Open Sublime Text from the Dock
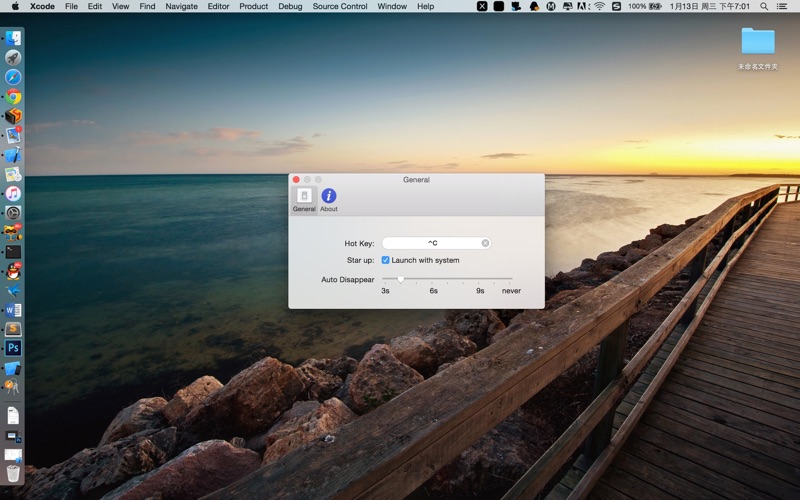 coord(13,329)
